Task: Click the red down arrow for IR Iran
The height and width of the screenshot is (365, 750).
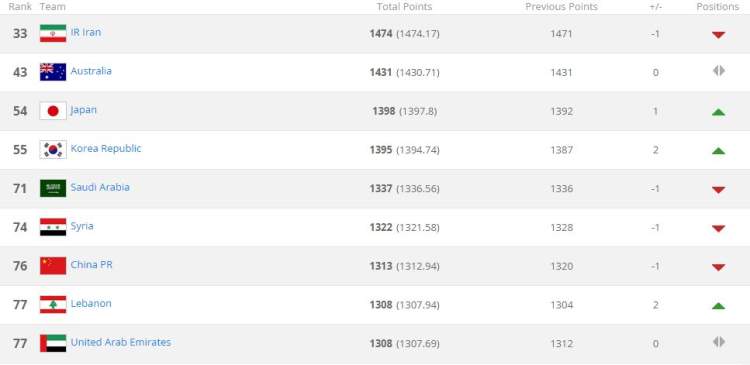Action: [x=718, y=34]
